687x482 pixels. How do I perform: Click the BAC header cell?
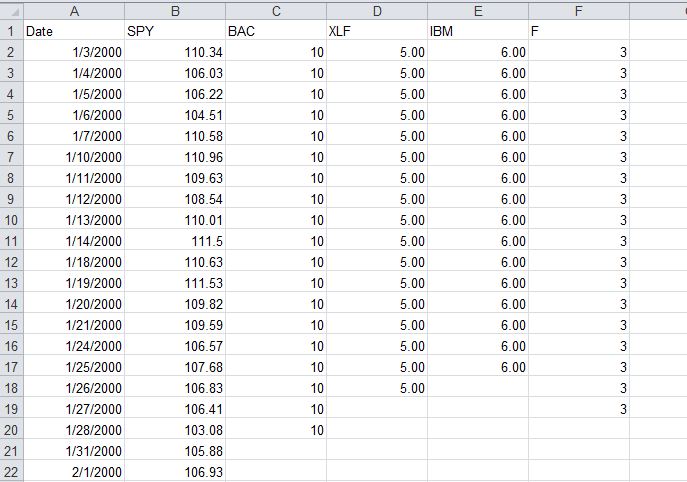(276, 31)
